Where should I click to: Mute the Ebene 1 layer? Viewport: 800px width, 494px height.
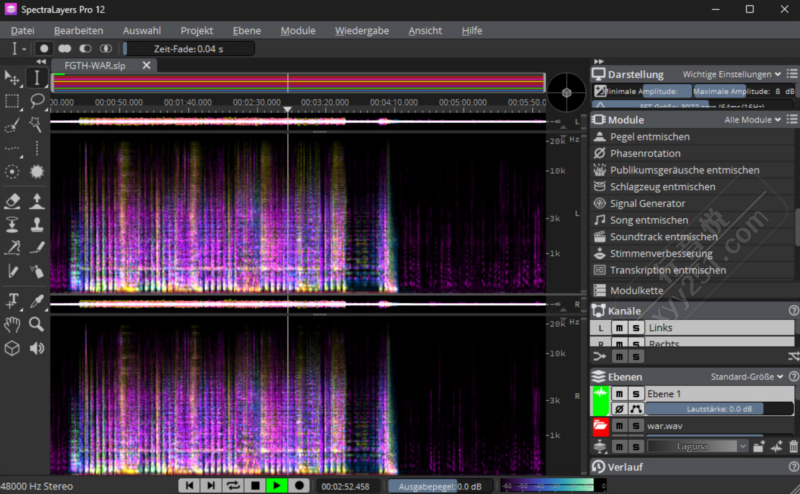tap(619, 393)
